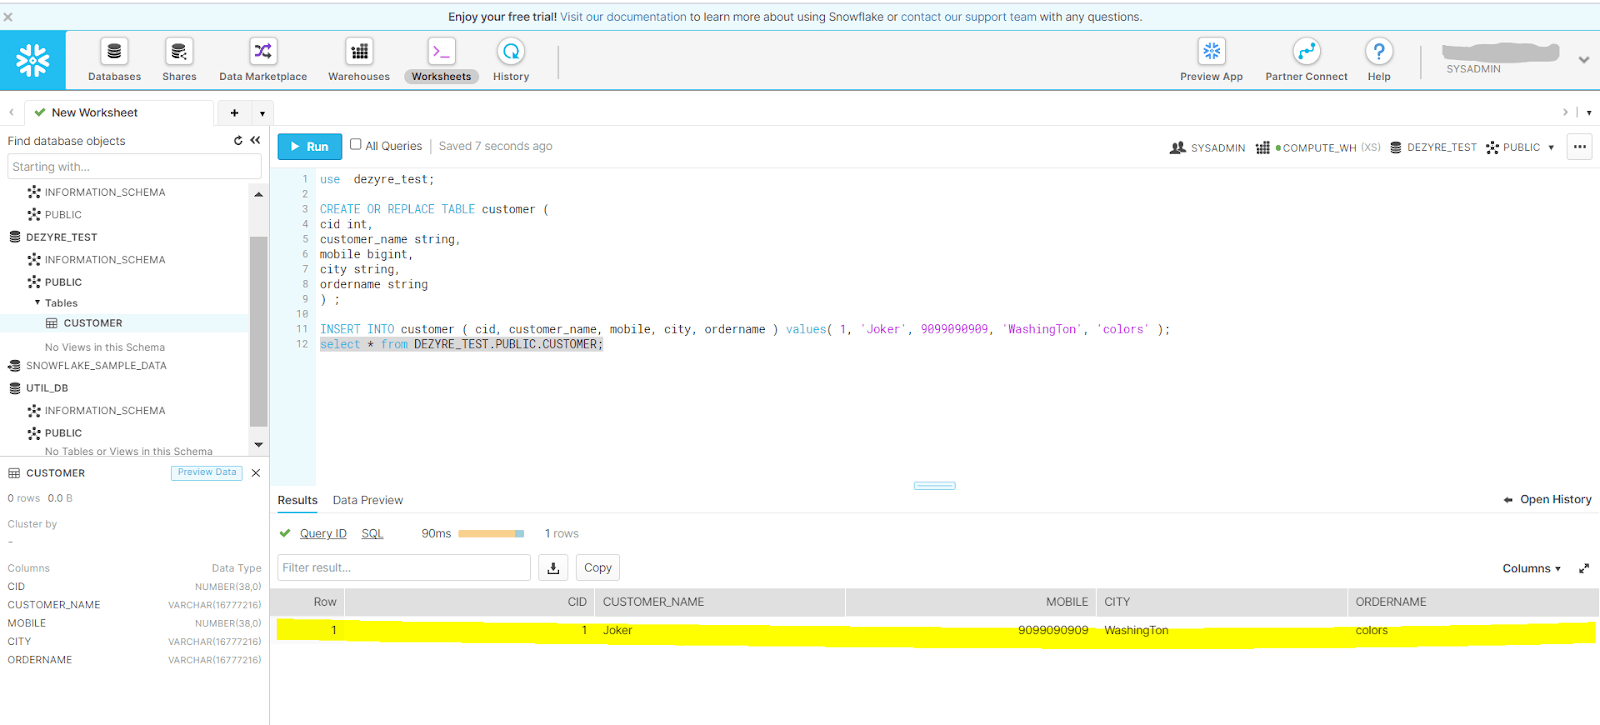This screenshot has width=1600, height=725.
Task: Switch to the Results tab
Action: pos(297,500)
